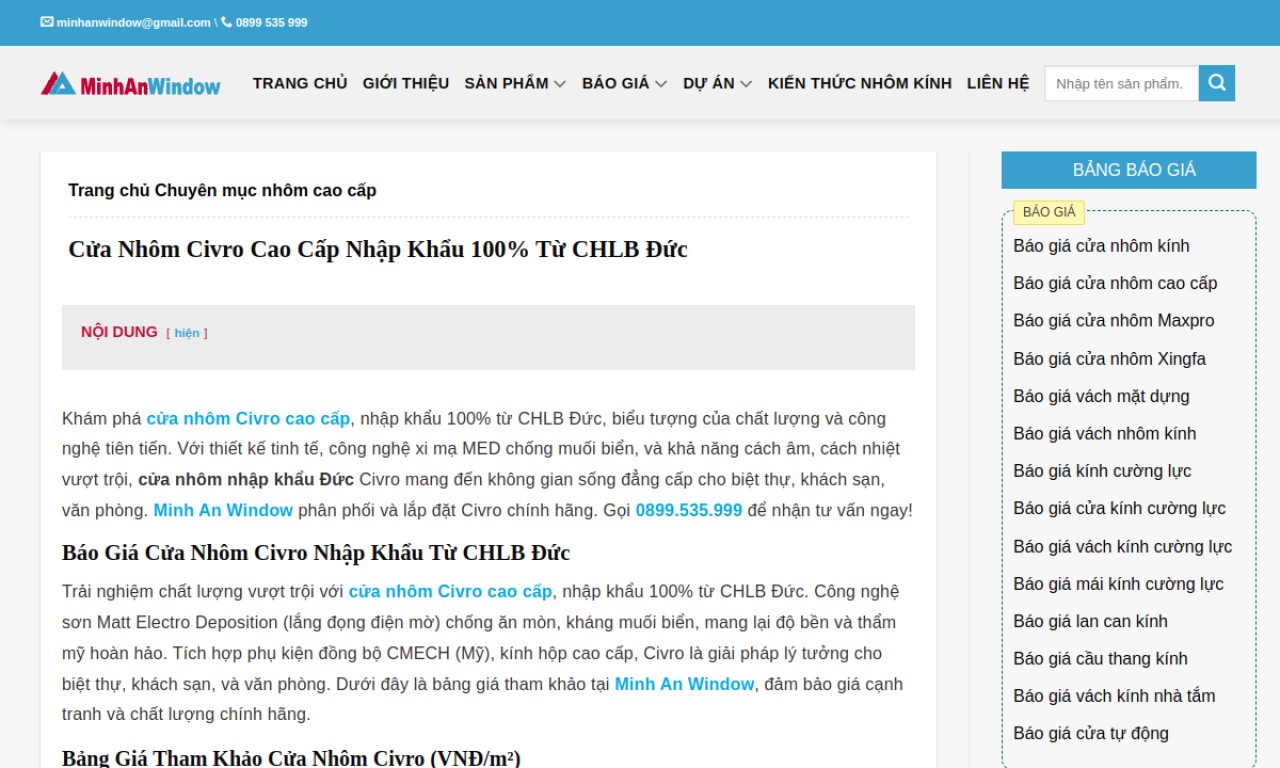Image resolution: width=1280 pixels, height=768 pixels.
Task: Go to KIẾN THỨC NHÔM KÍNH page
Action: click(x=859, y=84)
